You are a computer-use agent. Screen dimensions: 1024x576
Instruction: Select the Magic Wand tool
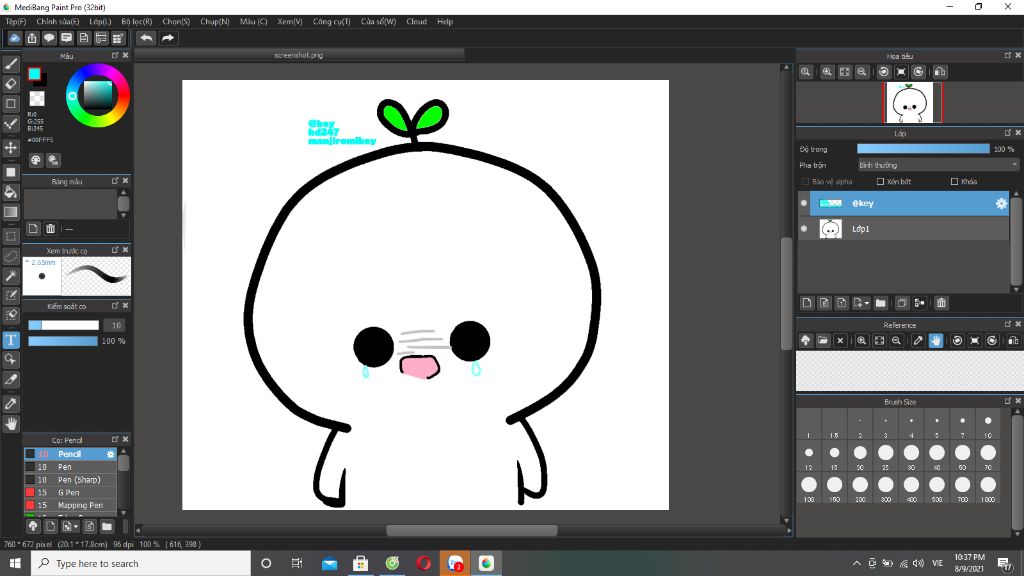(11, 276)
